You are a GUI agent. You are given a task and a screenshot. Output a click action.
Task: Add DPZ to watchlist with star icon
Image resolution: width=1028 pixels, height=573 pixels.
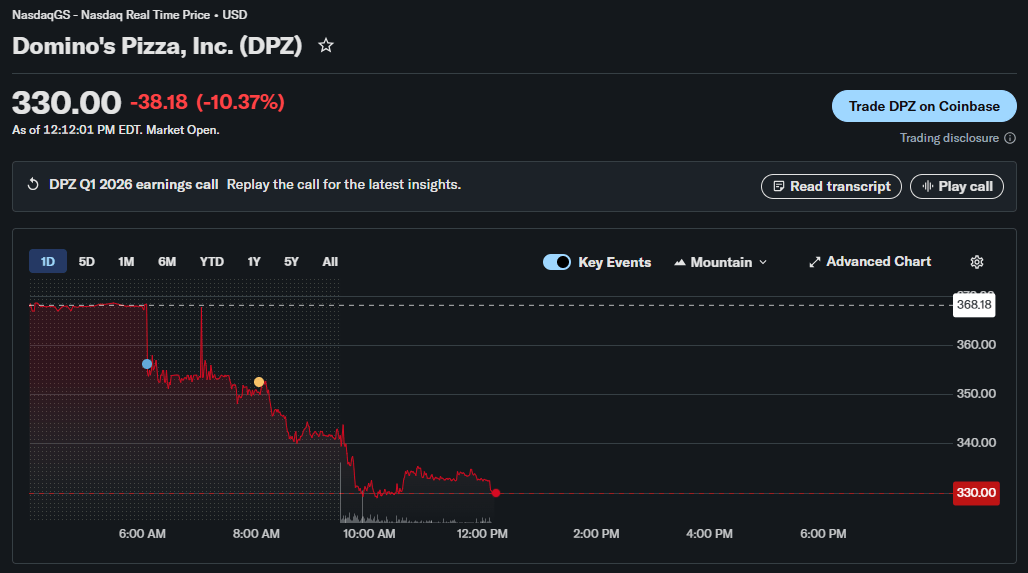(326, 46)
